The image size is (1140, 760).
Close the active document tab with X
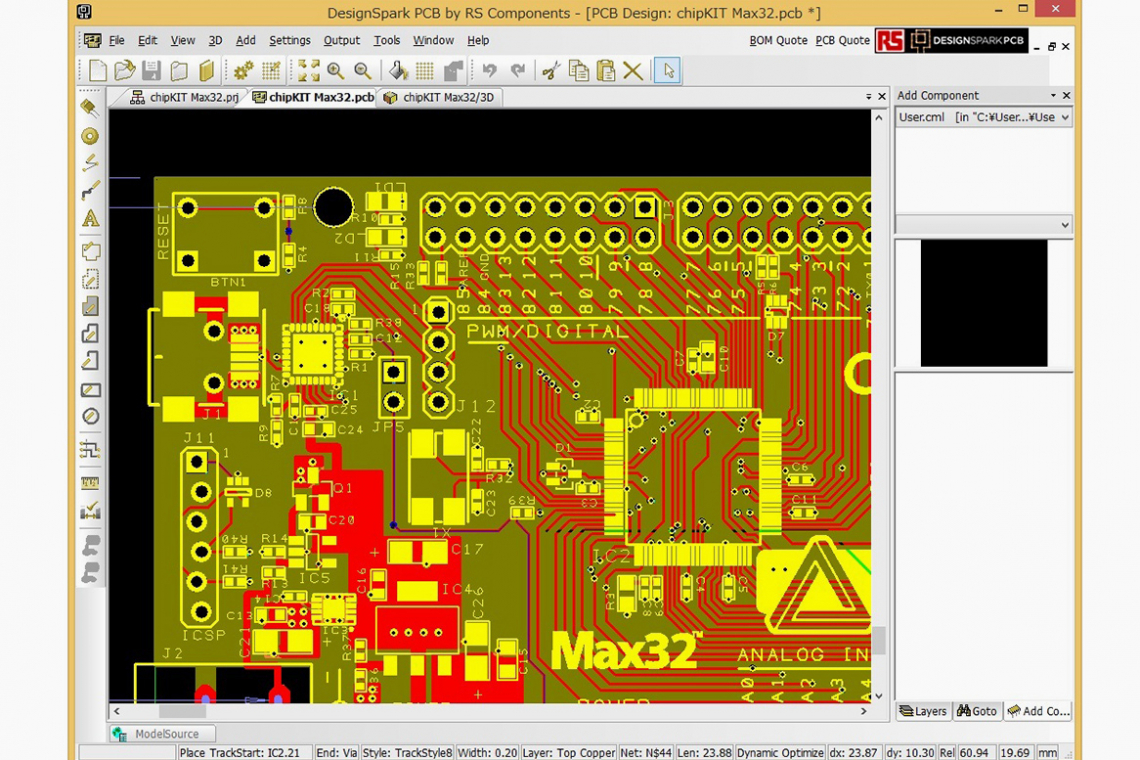882,97
